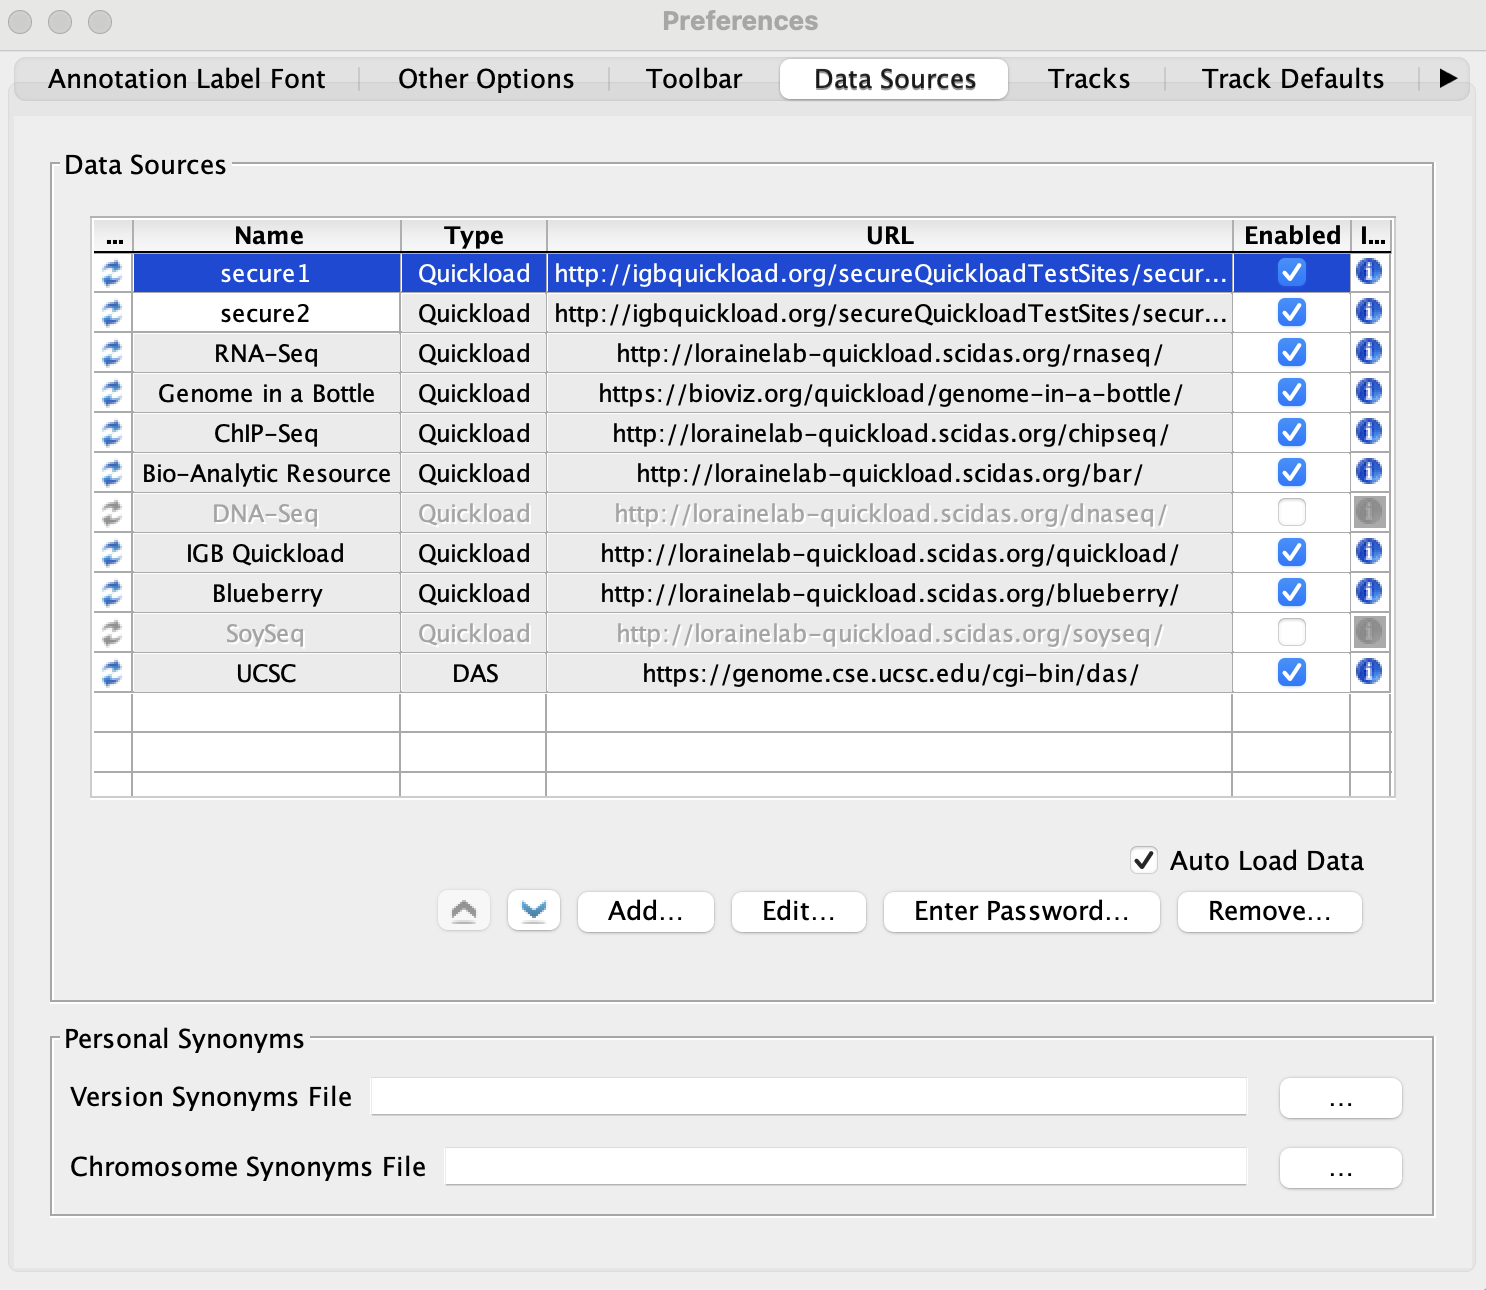The height and width of the screenshot is (1290, 1486).
Task: Click the Remove... button
Action: click(1270, 911)
